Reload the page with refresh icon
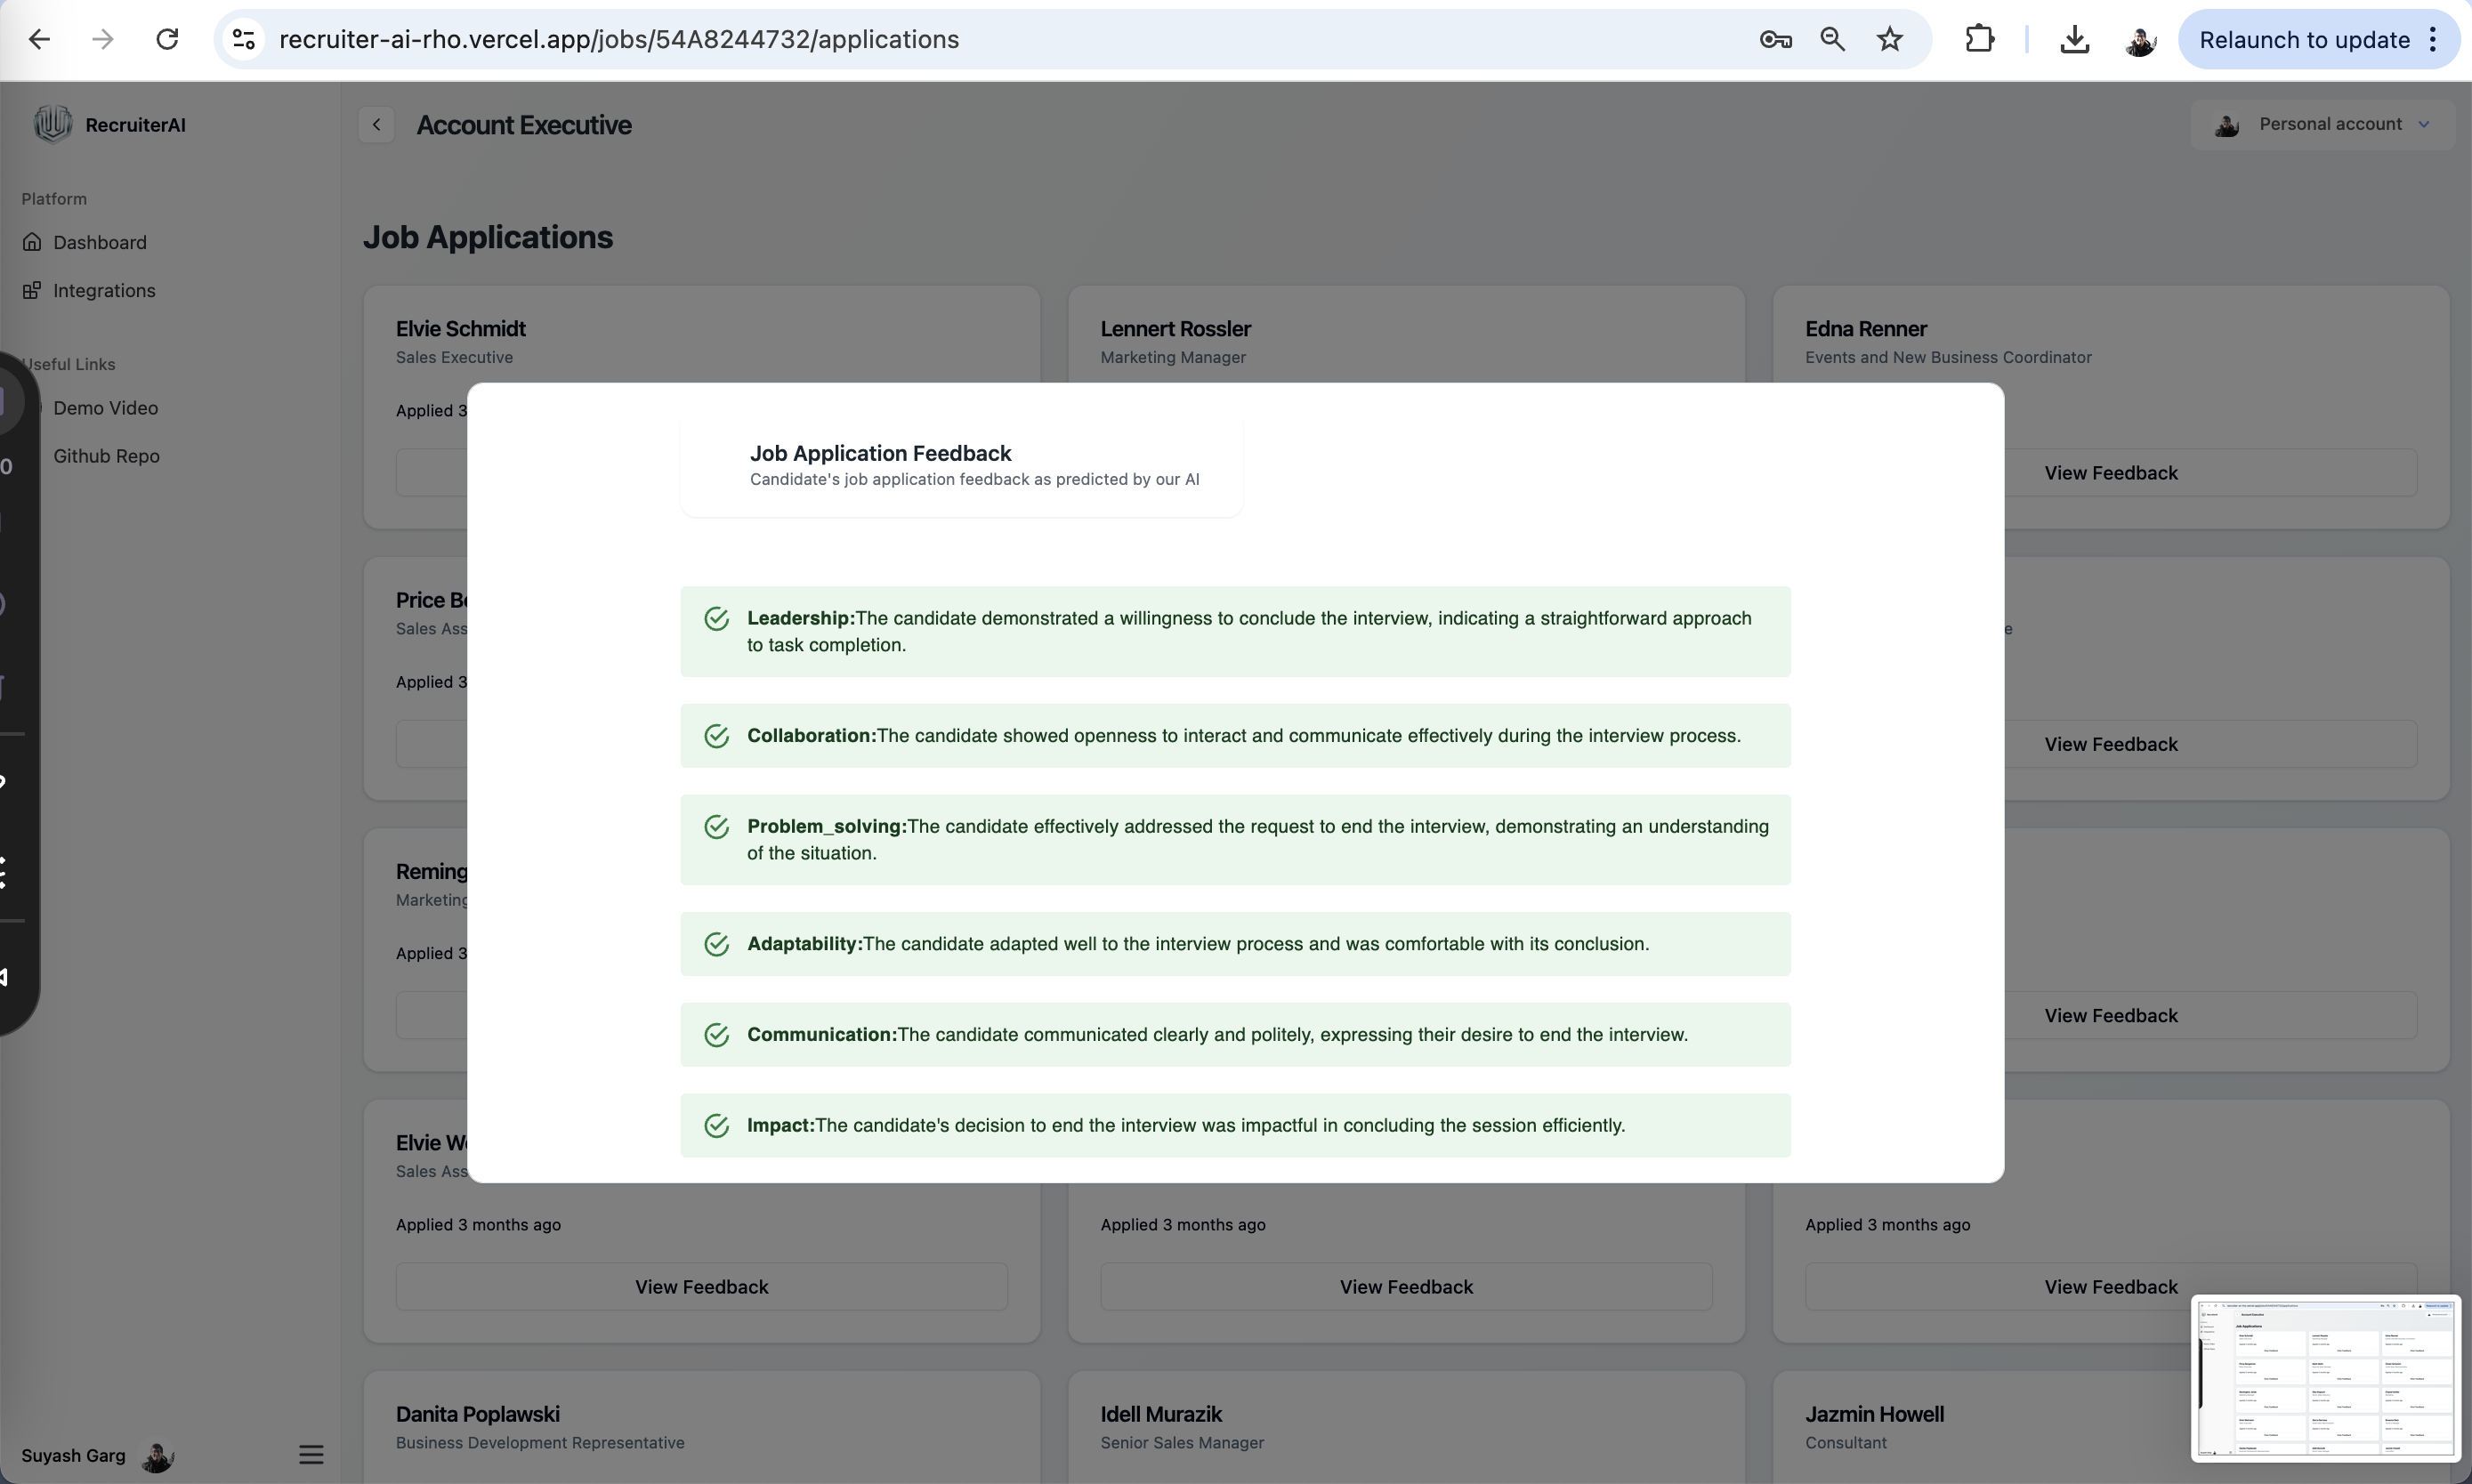Image resolution: width=2472 pixels, height=1484 pixels. 167,39
